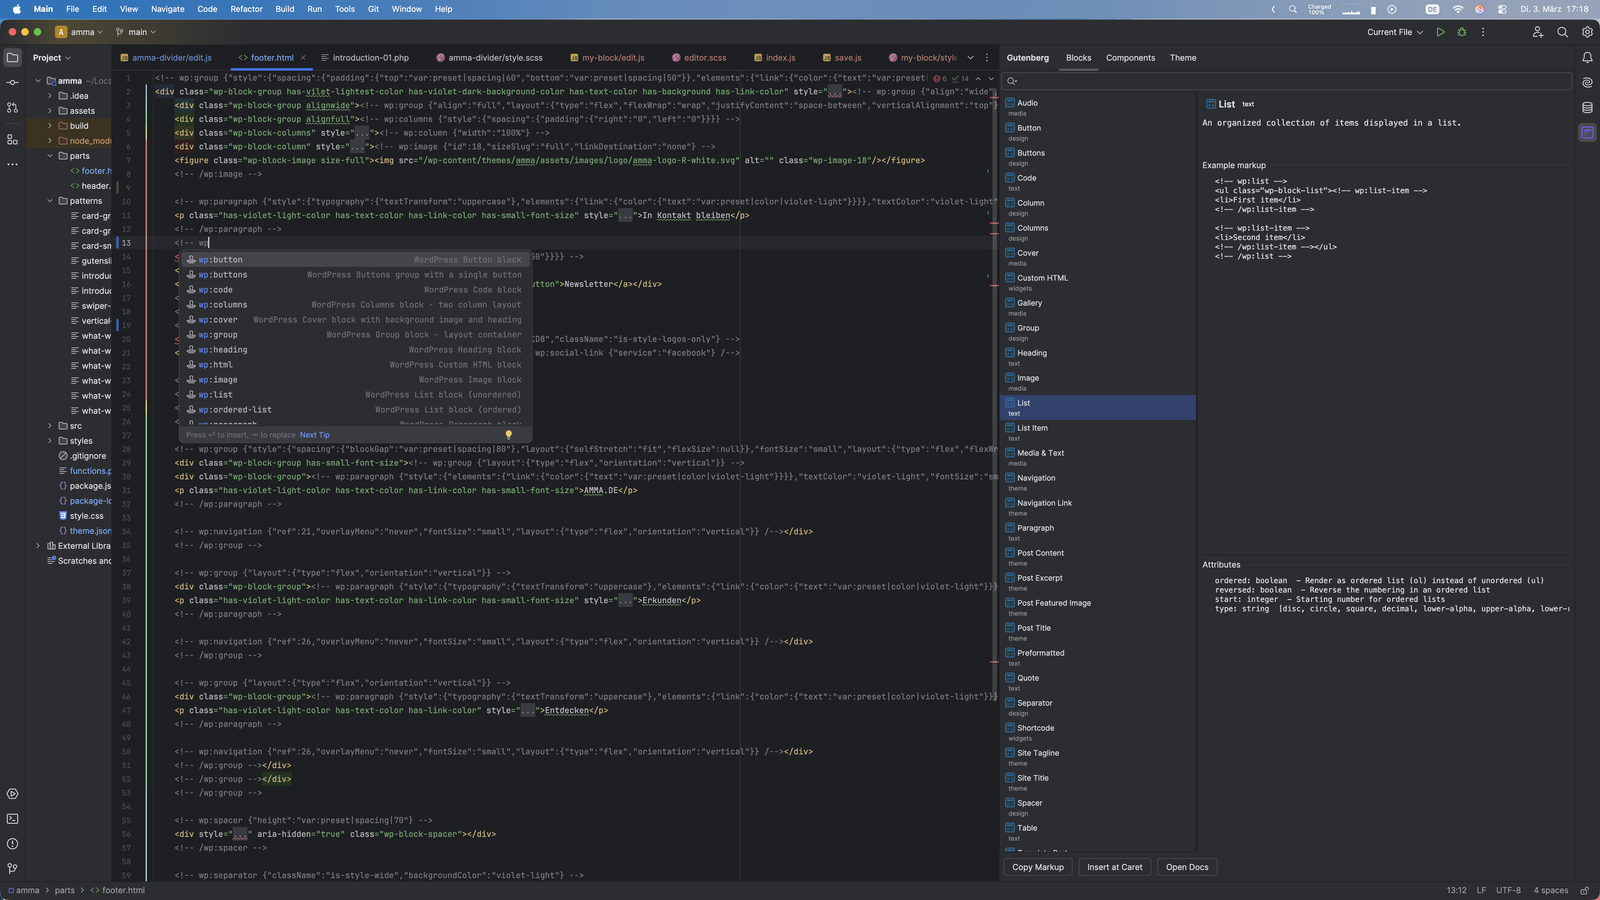Toggle read-only lock in status bar
The height and width of the screenshot is (900, 1600).
[x=1585, y=890]
